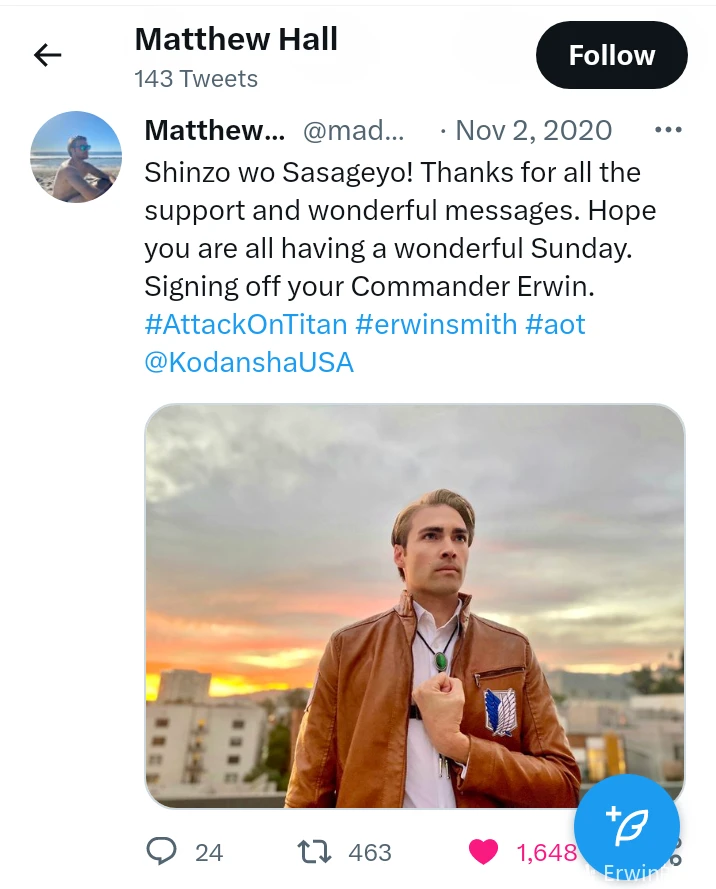Follow Matthew Hall's account
Screen dimensions: 716x889
(611, 55)
